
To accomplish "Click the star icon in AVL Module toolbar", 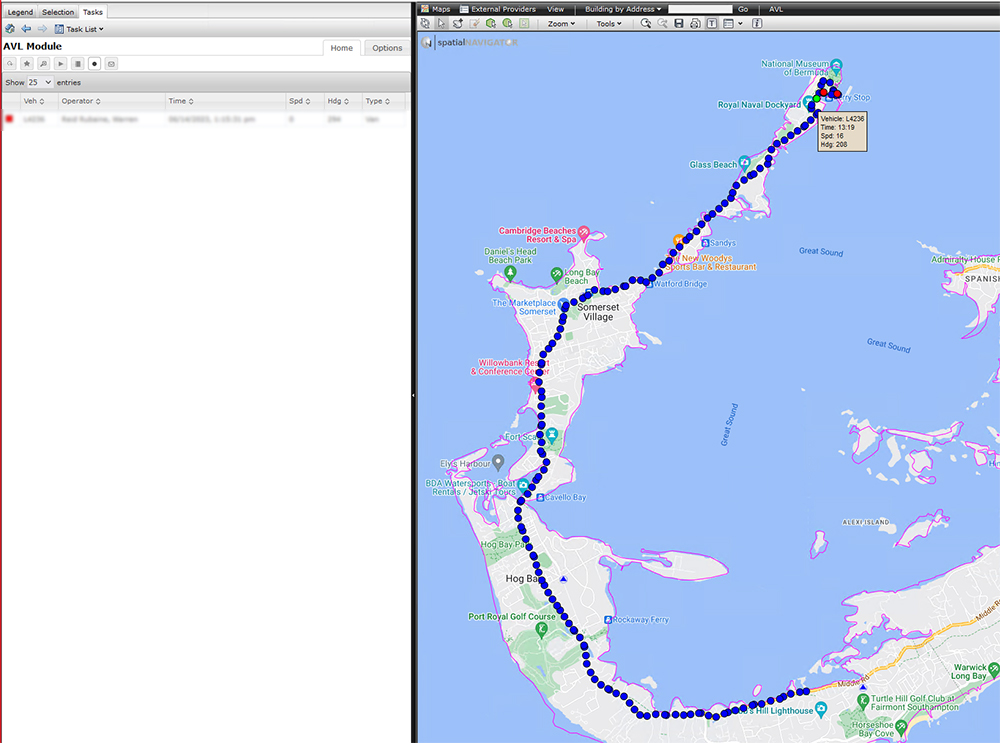I will [27, 64].
